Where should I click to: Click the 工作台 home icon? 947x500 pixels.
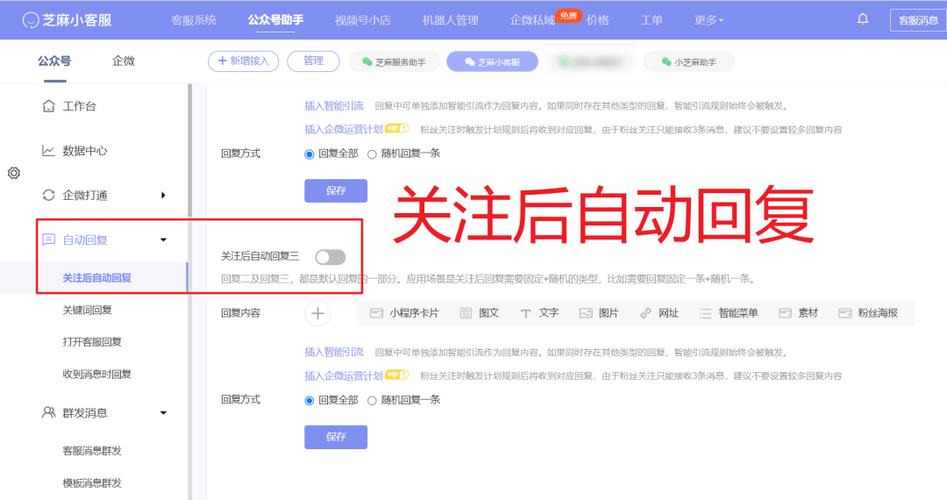pos(49,106)
